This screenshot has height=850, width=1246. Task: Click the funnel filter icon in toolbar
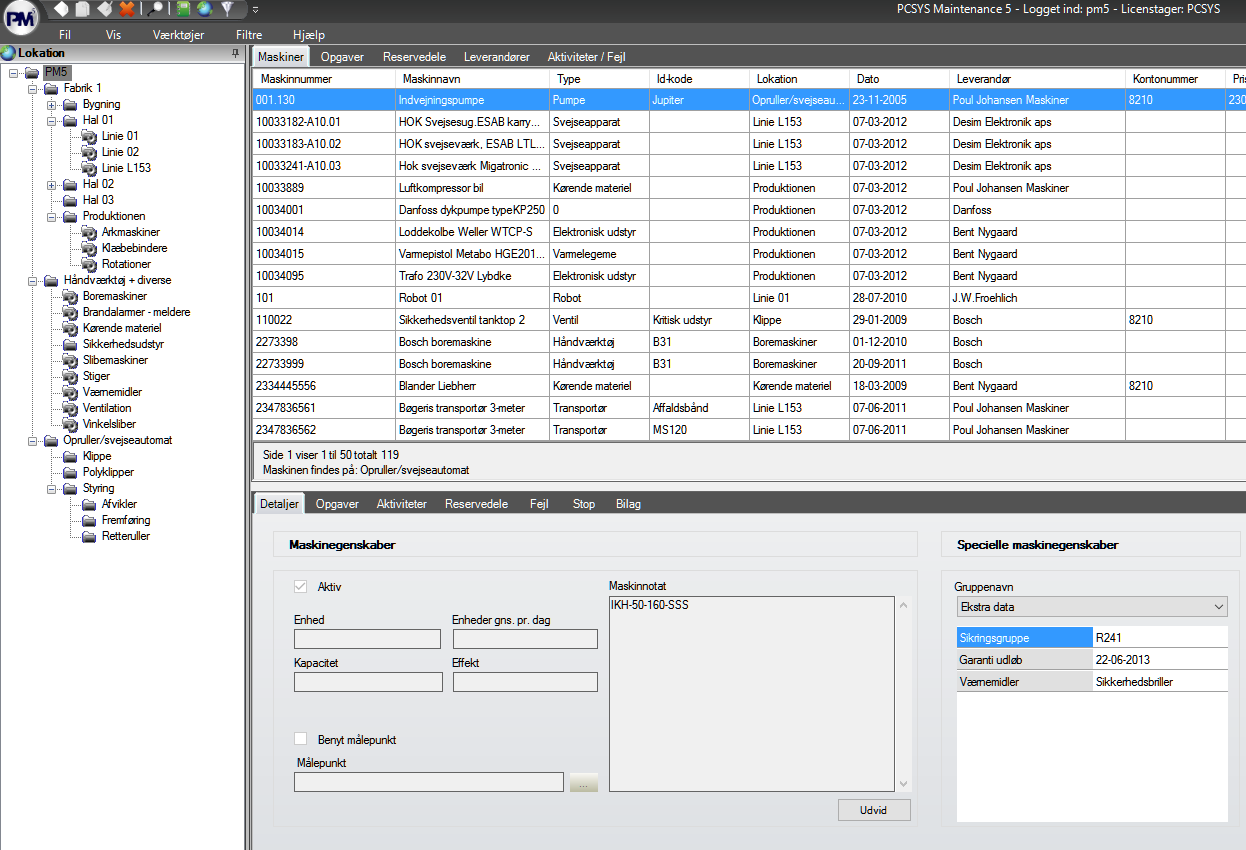(x=228, y=9)
